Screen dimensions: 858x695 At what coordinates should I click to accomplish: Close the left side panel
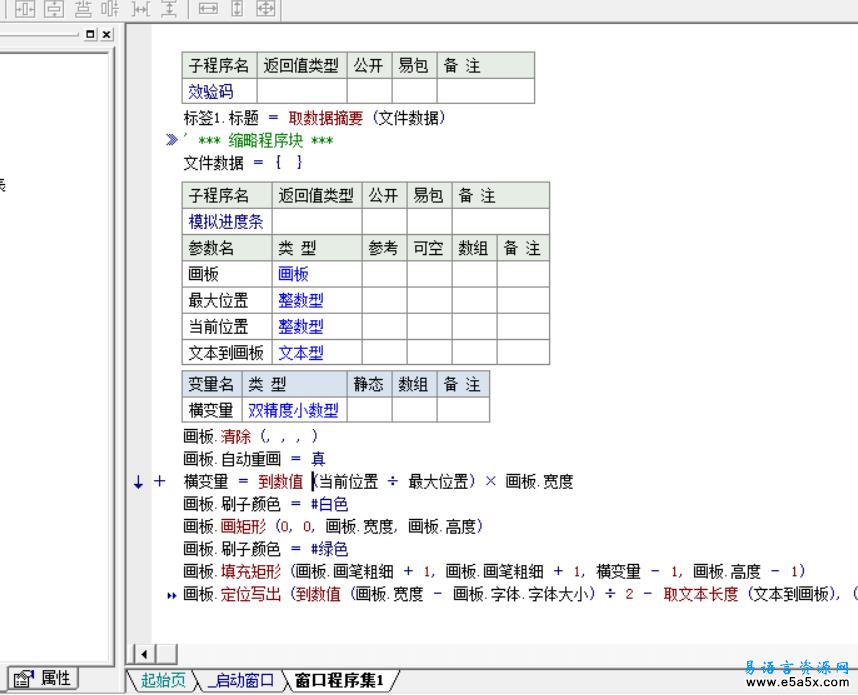point(107,34)
